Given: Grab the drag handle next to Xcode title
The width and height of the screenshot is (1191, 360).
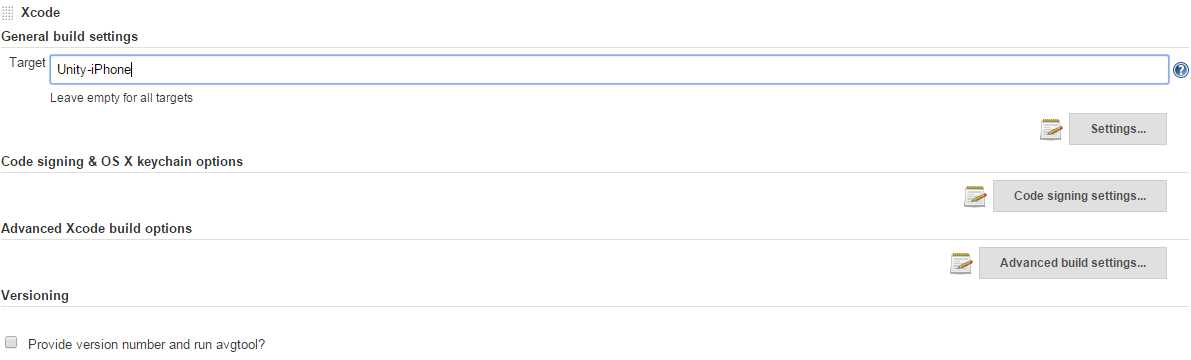Looking at the screenshot, I should tap(8, 13).
